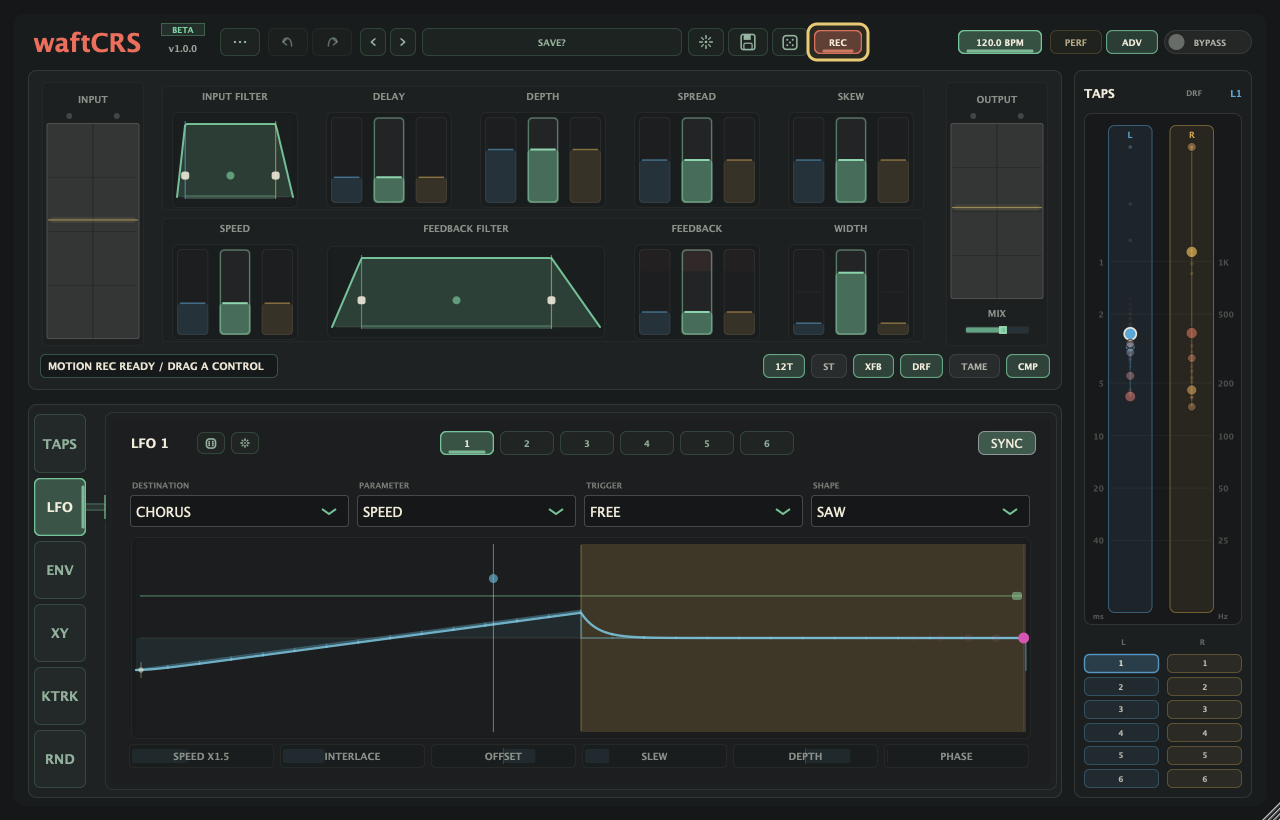1280x820 pixels.
Task: Open the TRIGGER dropdown set to FREE
Action: (x=693, y=511)
